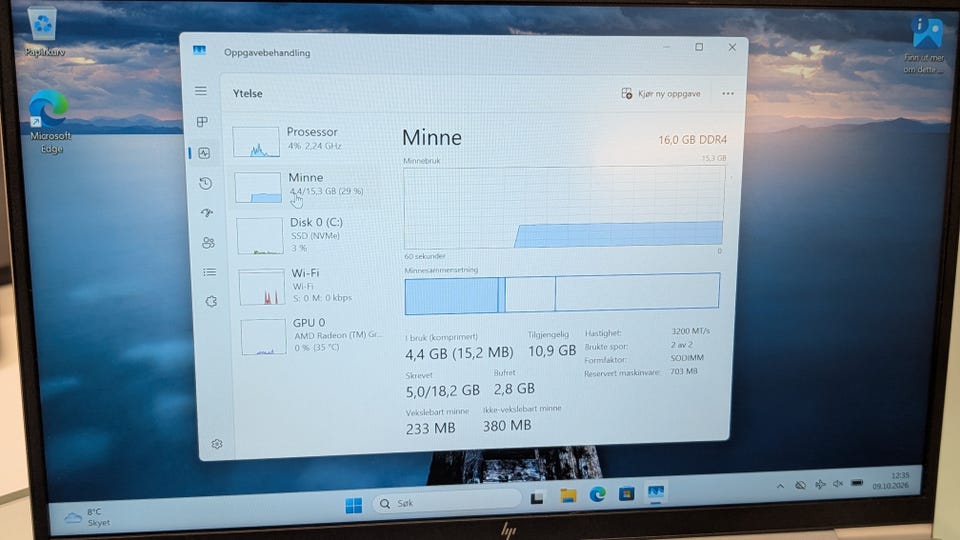Open the weather widget showing 8°C
The image size is (960, 540).
(87, 517)
